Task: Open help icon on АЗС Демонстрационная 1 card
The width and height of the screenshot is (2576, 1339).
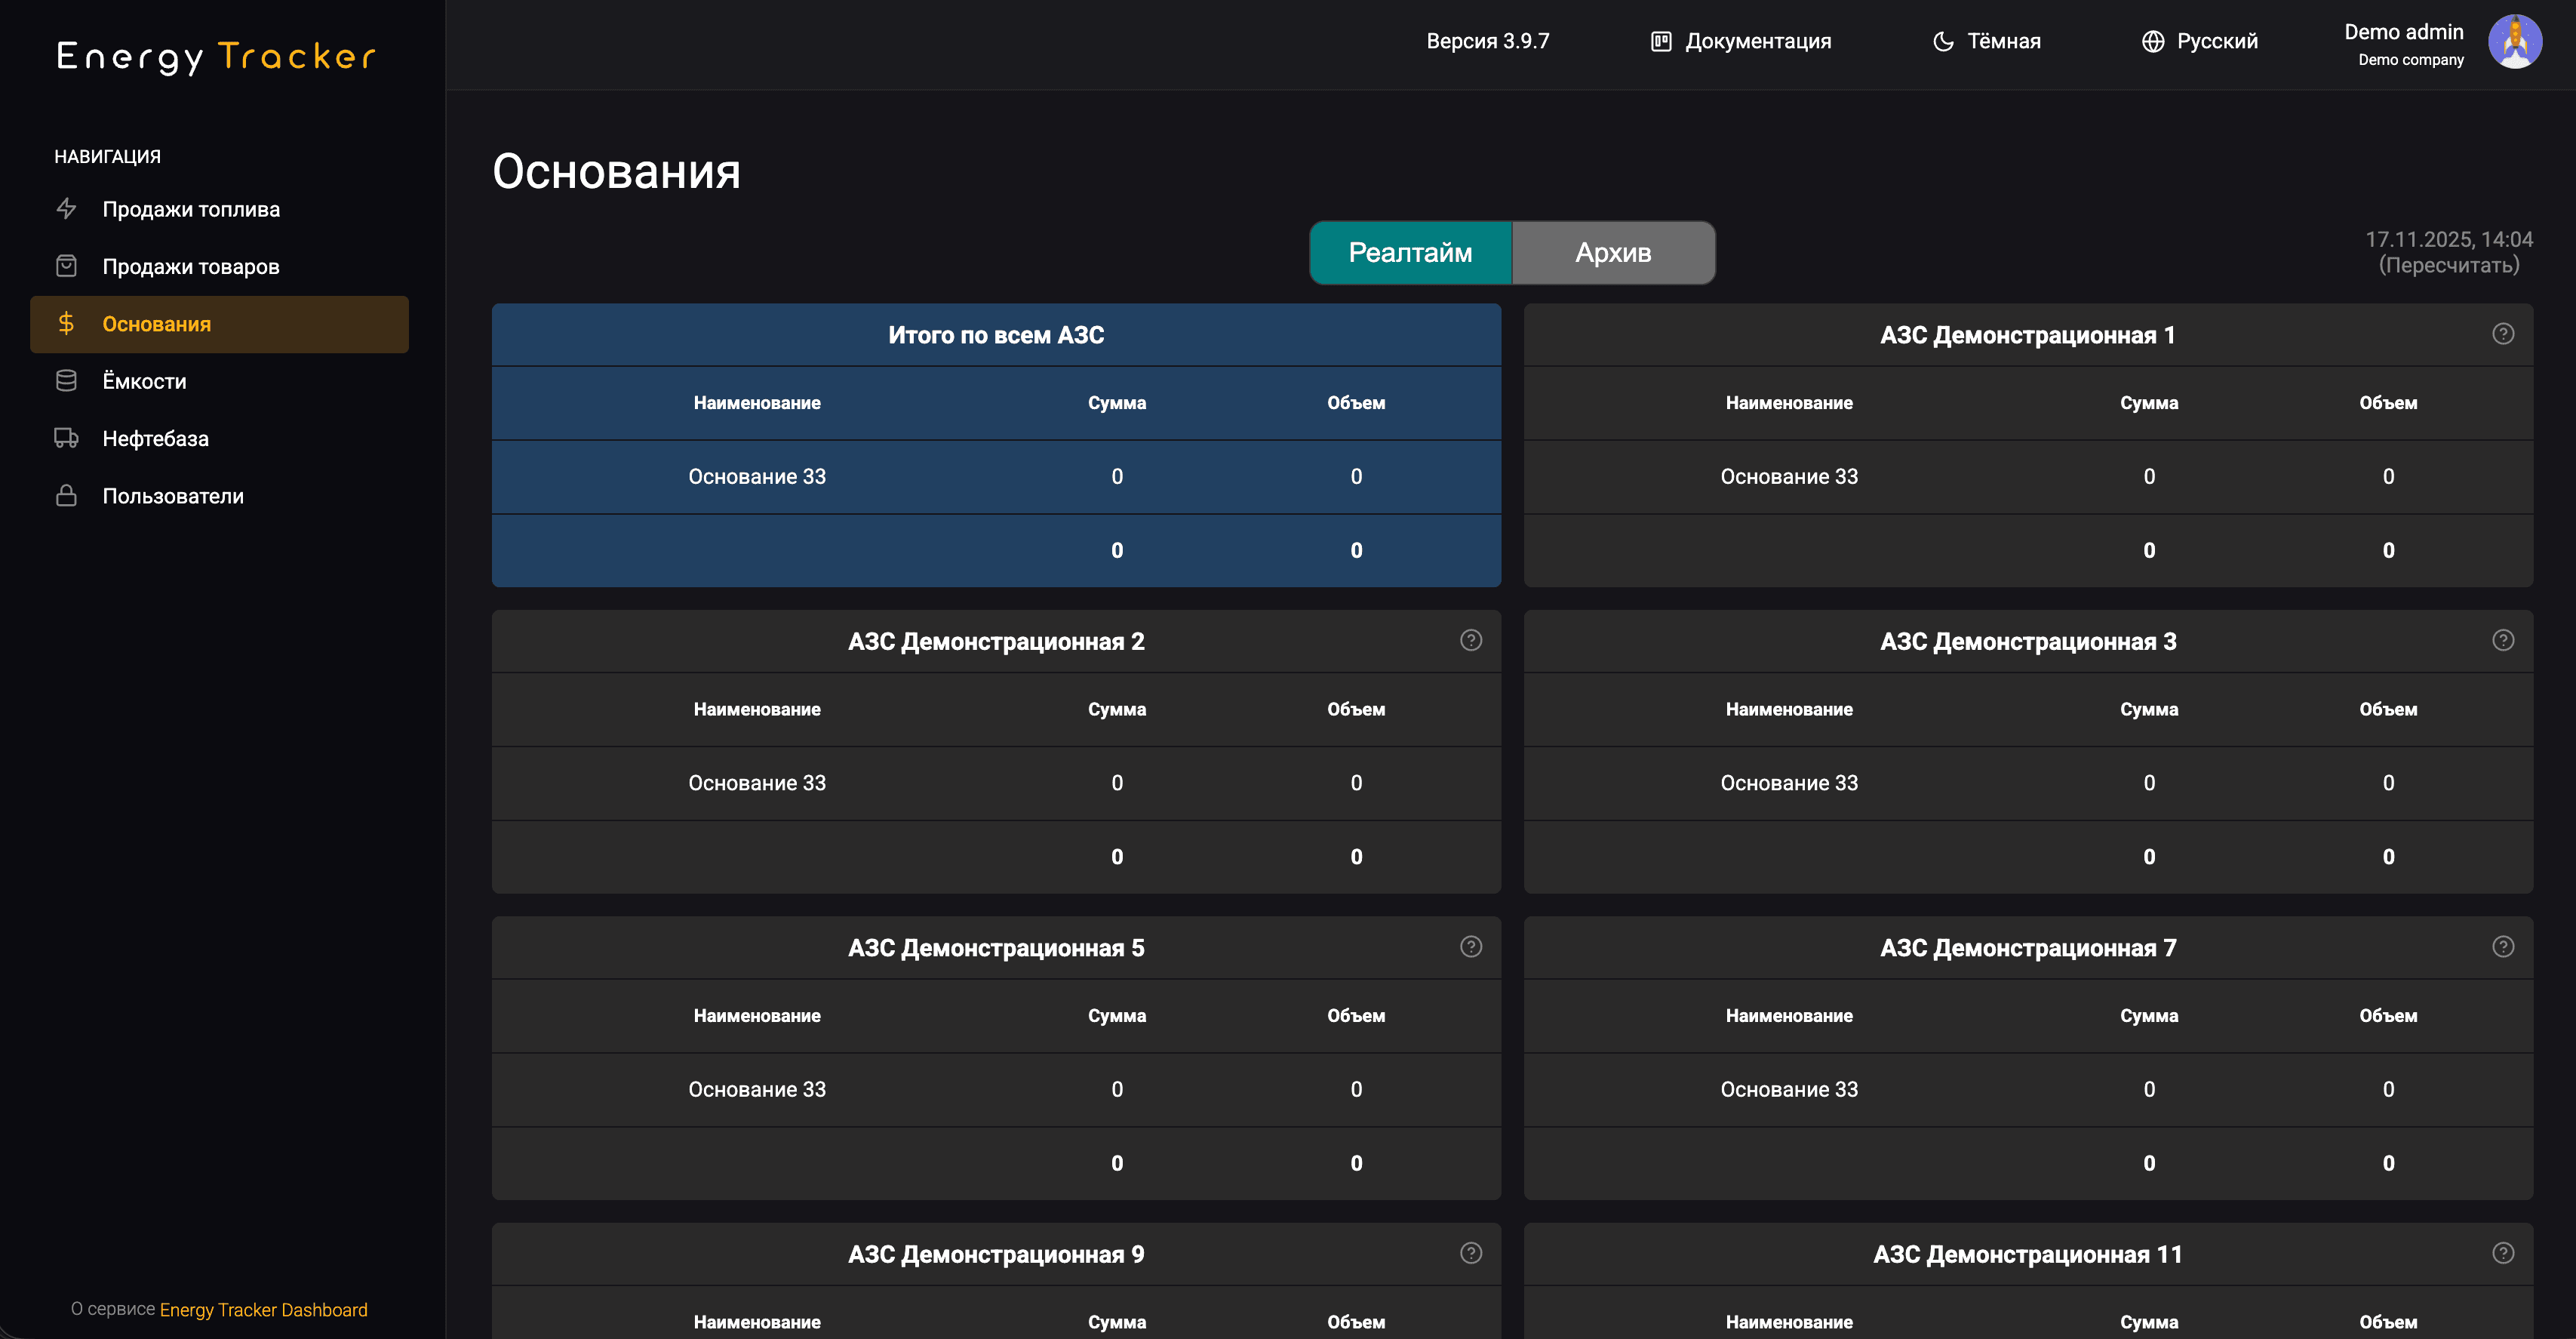Action: pyautogui.click(x=2503, y=333)
